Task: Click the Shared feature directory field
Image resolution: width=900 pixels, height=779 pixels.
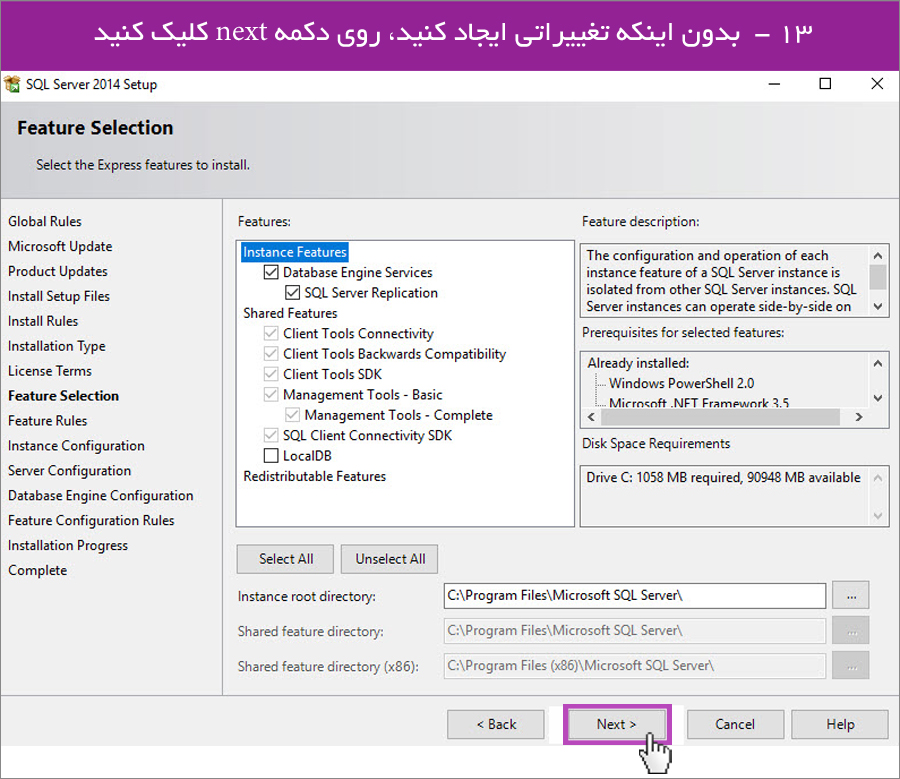Action: pyautogui.click(x=635, y=631)
